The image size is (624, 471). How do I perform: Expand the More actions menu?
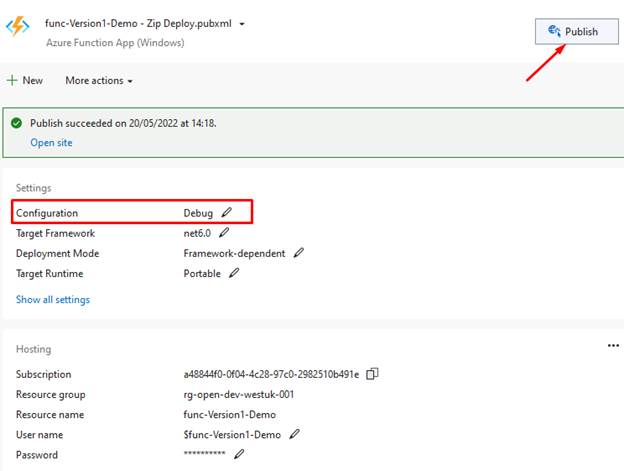tap(99, 81)
